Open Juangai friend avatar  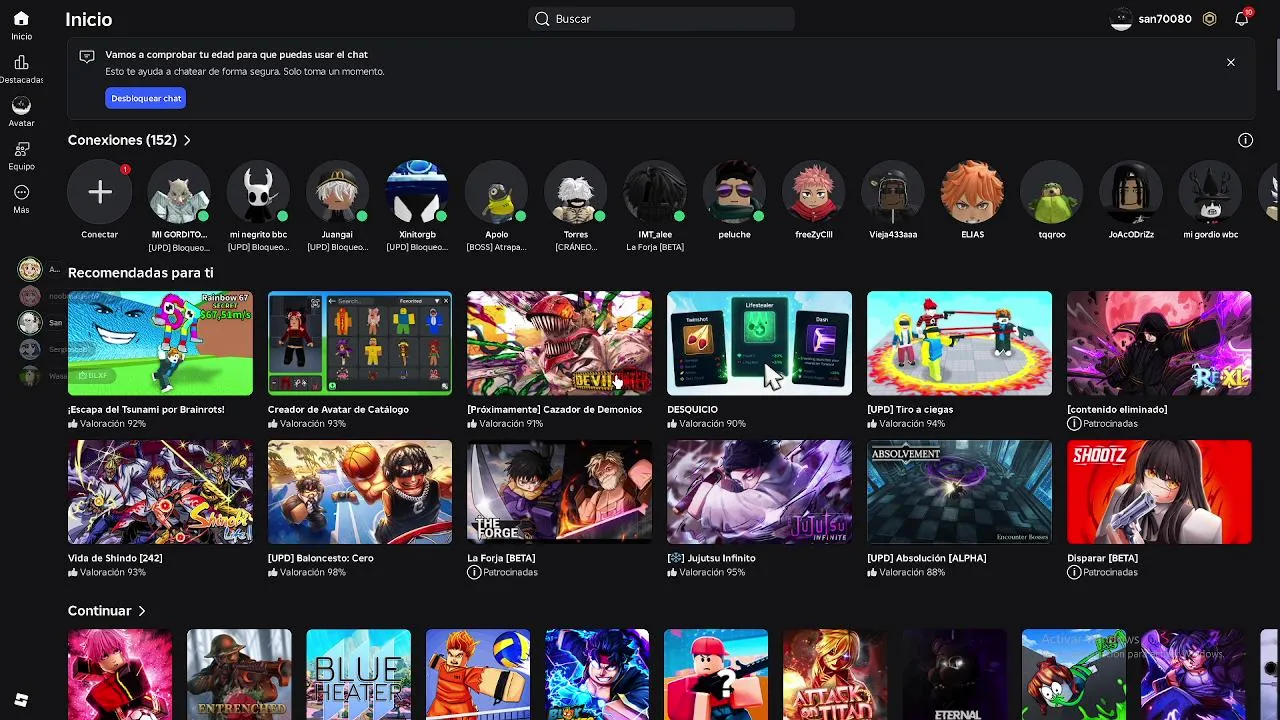tap(337, 192)
